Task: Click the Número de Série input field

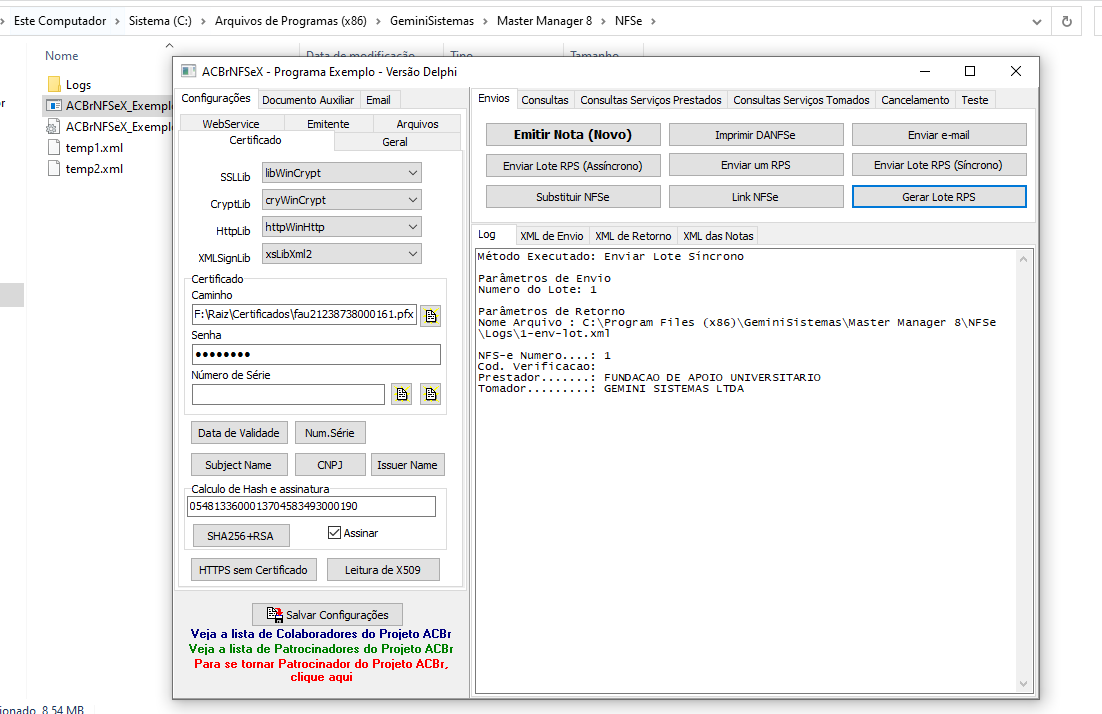Action: (288, 394)
